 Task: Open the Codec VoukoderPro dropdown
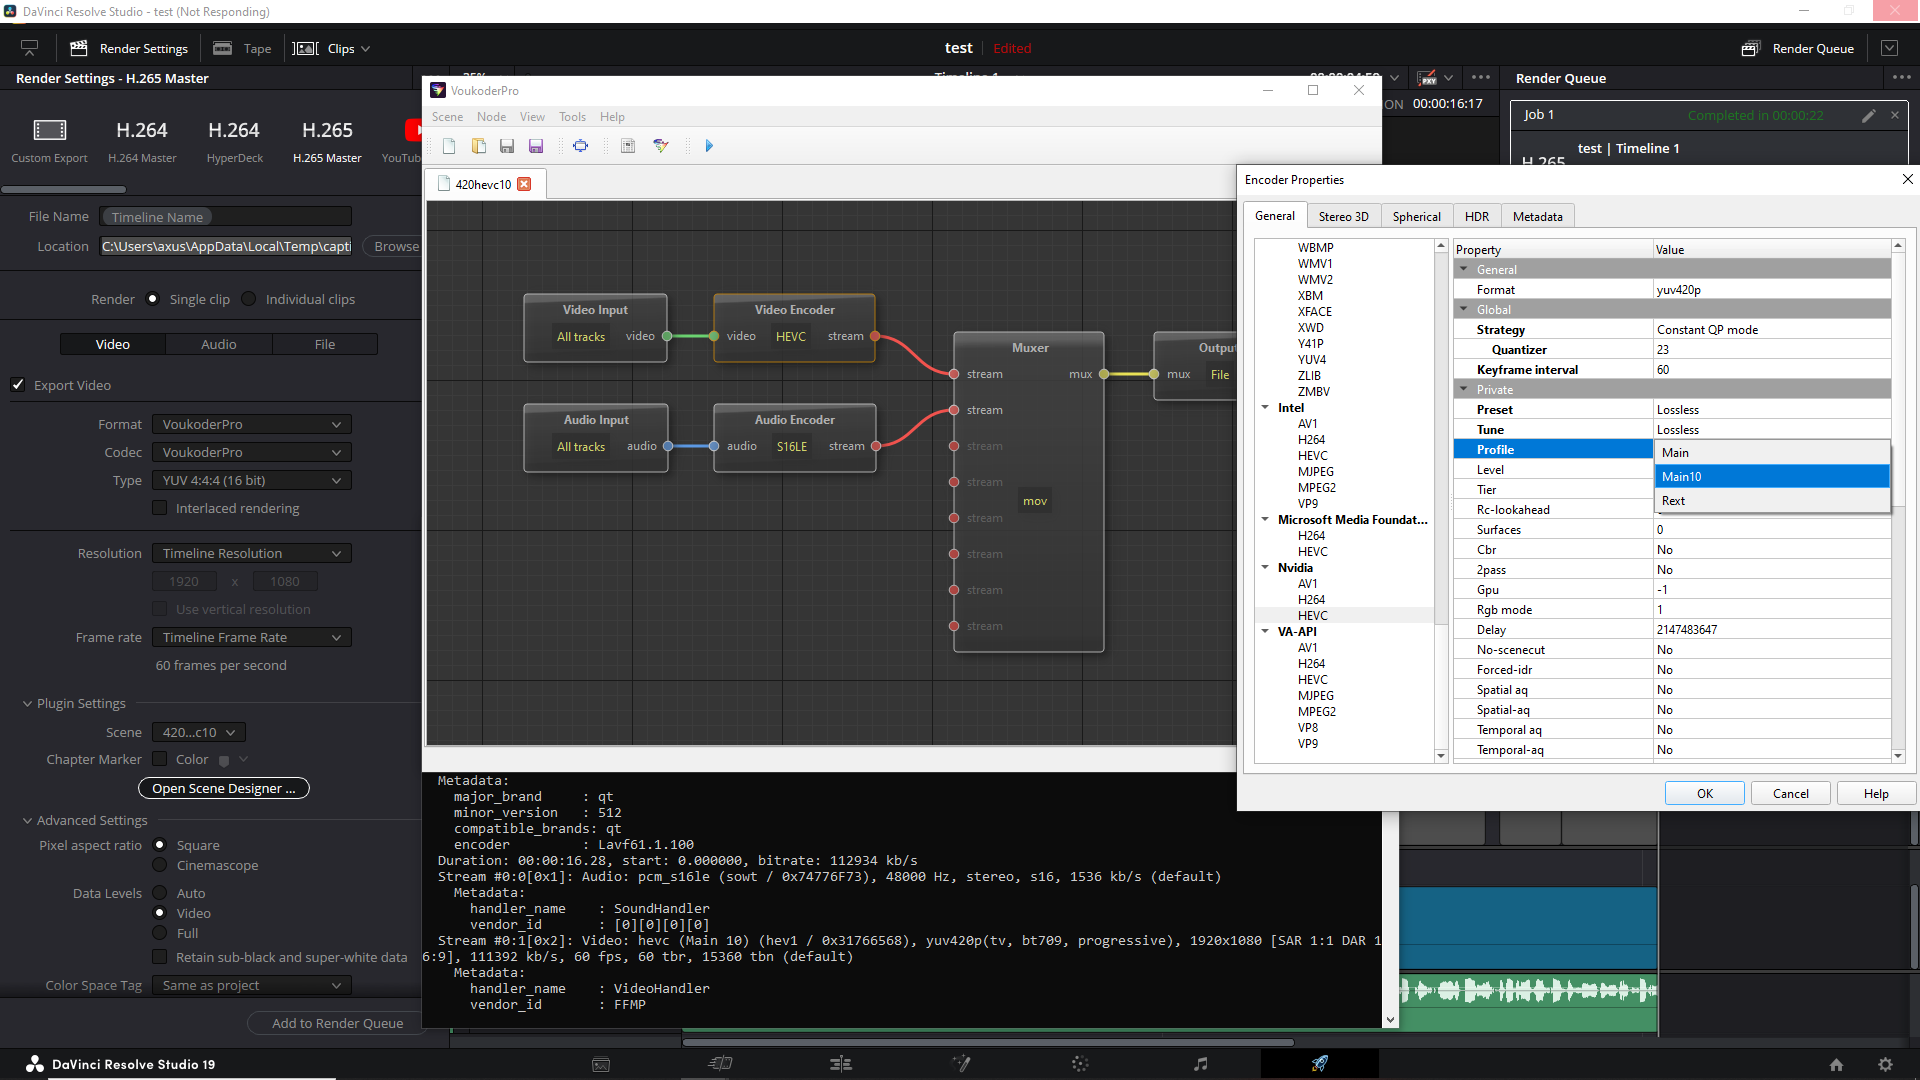(x=251, y=452)
